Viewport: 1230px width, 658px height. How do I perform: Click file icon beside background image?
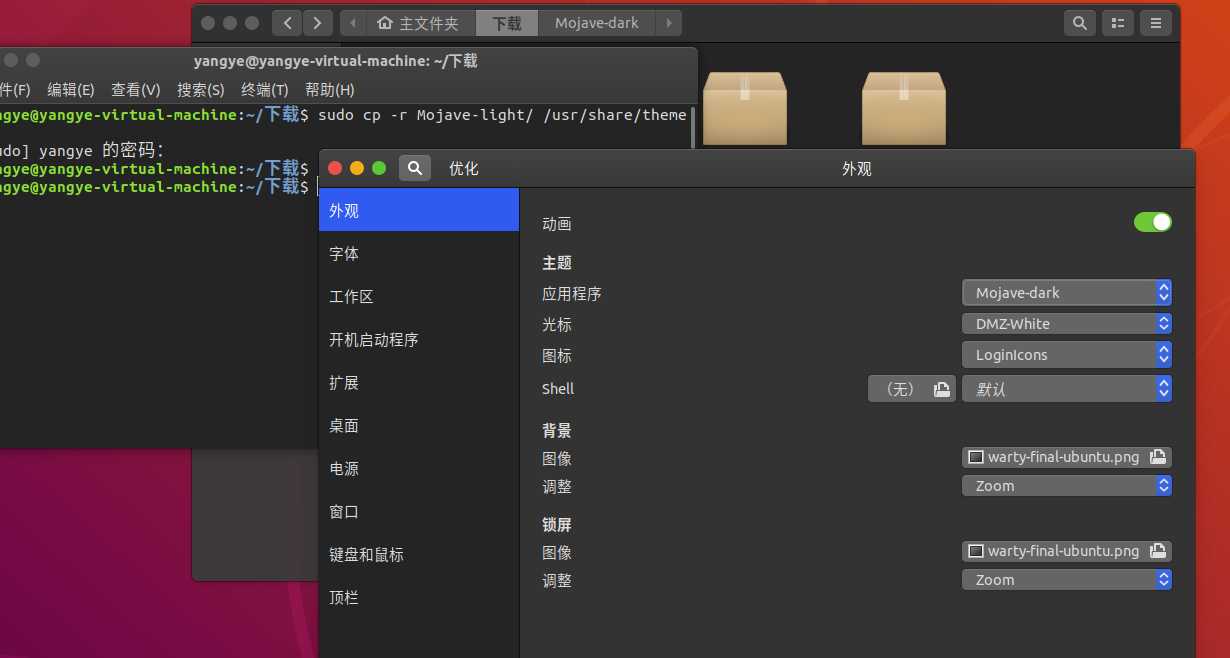[x=1157, y=457]
